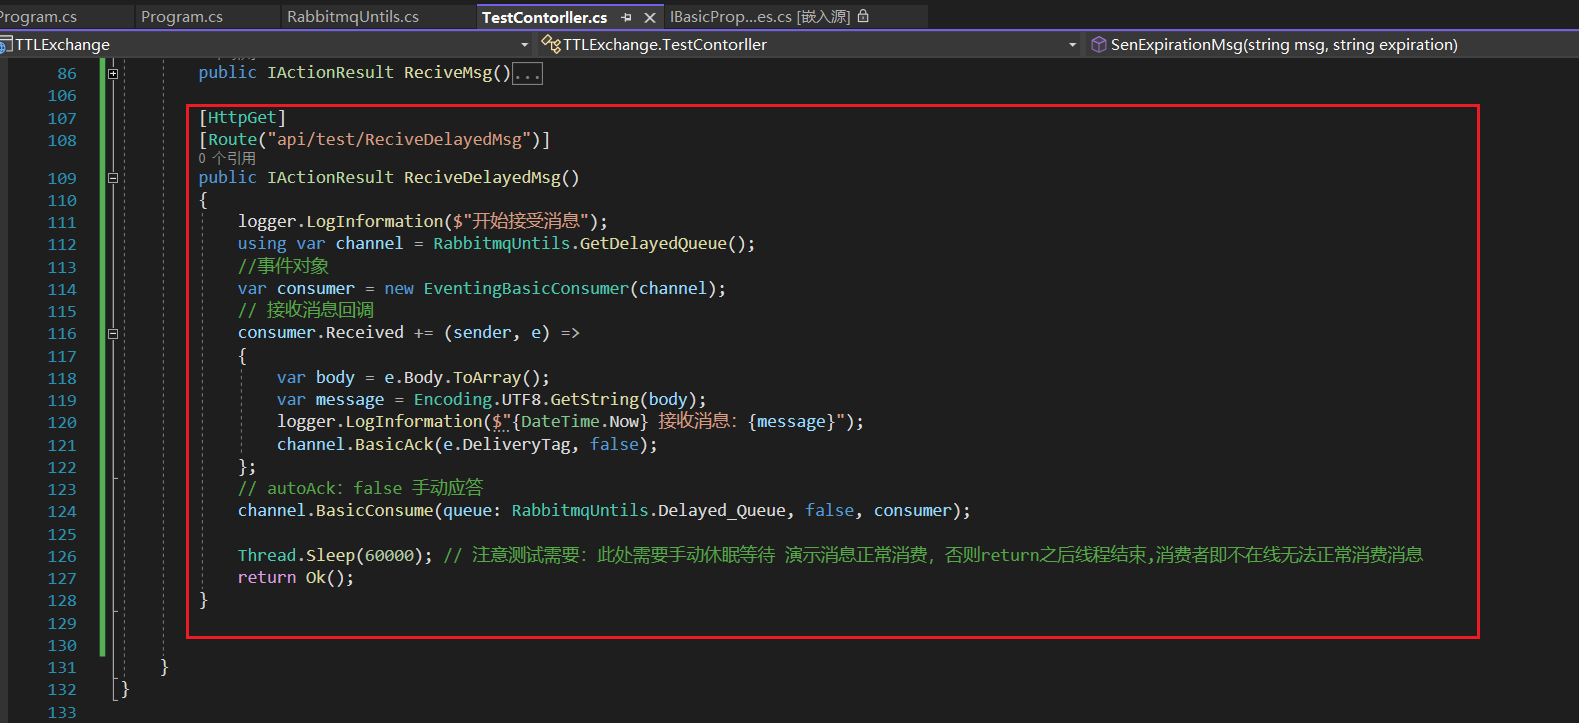1579x723 pixels.
Task: Click the Route string "api/test/ReciveDelayedMsg"
Action: (399, 139)
